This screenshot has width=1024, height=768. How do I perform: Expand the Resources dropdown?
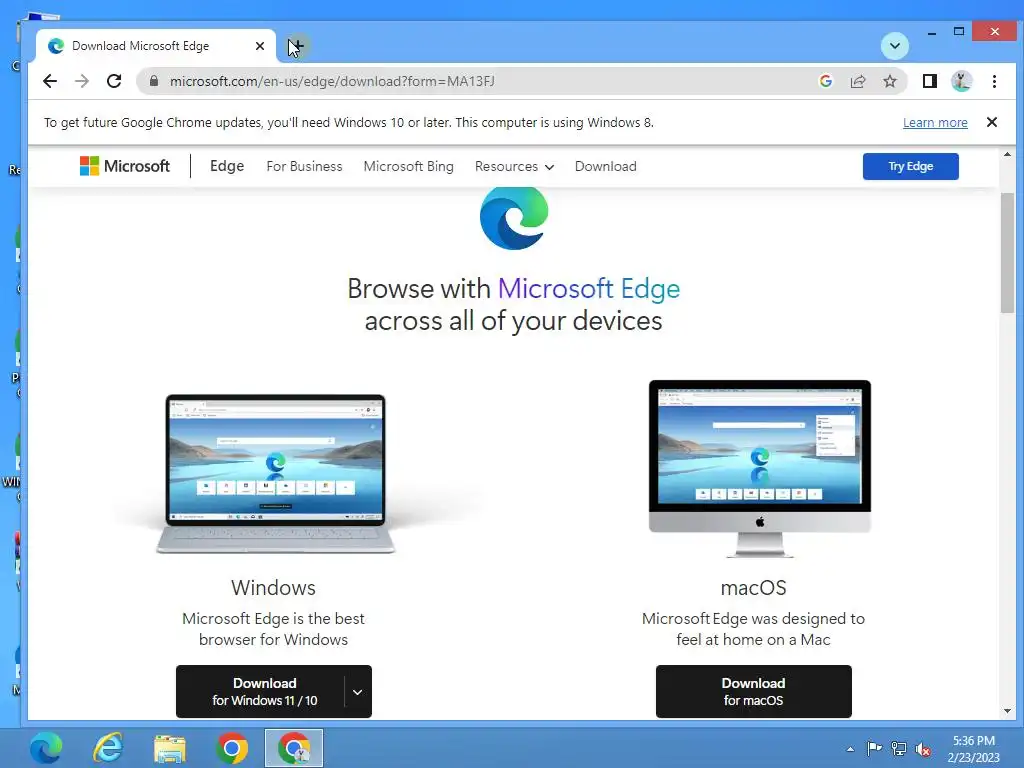tap(514, 166)
